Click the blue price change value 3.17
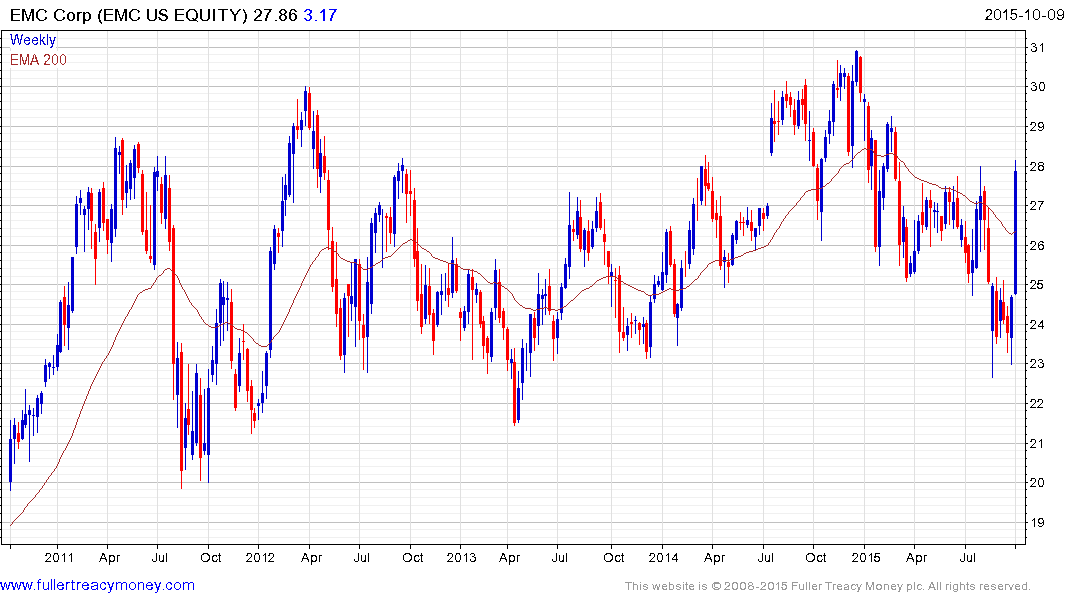Image resolution: width=1075 pixels, height=600 pixels. click(320, 15)
